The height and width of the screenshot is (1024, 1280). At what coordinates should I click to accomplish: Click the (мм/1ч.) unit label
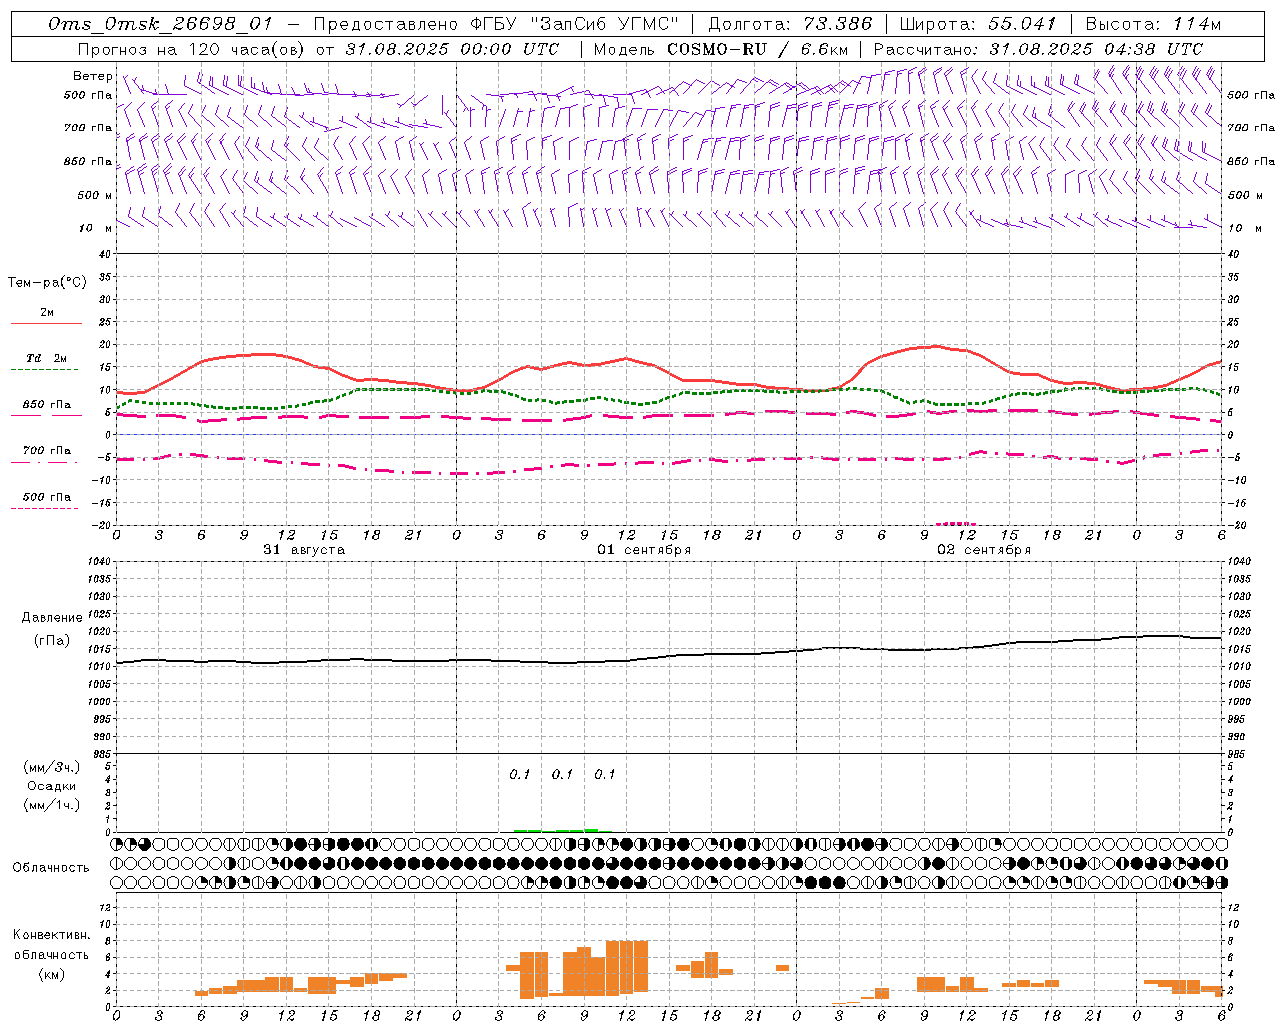[x=52, y=805]
